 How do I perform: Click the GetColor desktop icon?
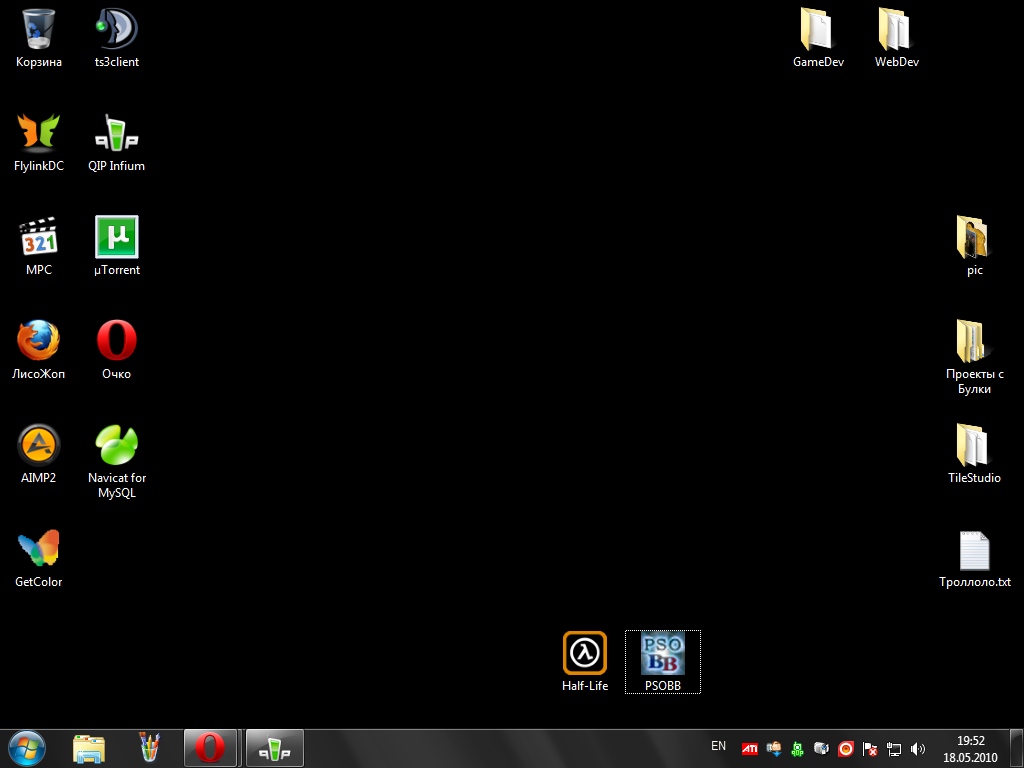[39, 550]
